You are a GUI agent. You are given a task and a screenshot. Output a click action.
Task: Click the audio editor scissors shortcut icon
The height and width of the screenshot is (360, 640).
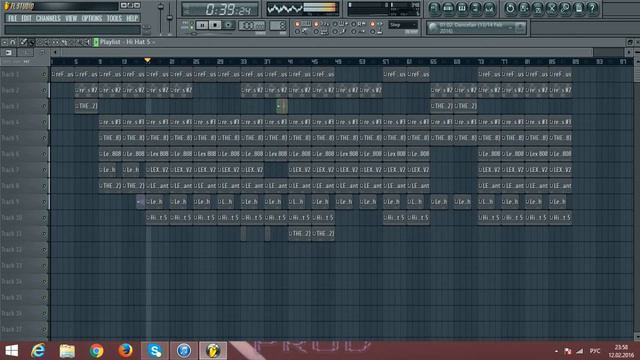551,8
